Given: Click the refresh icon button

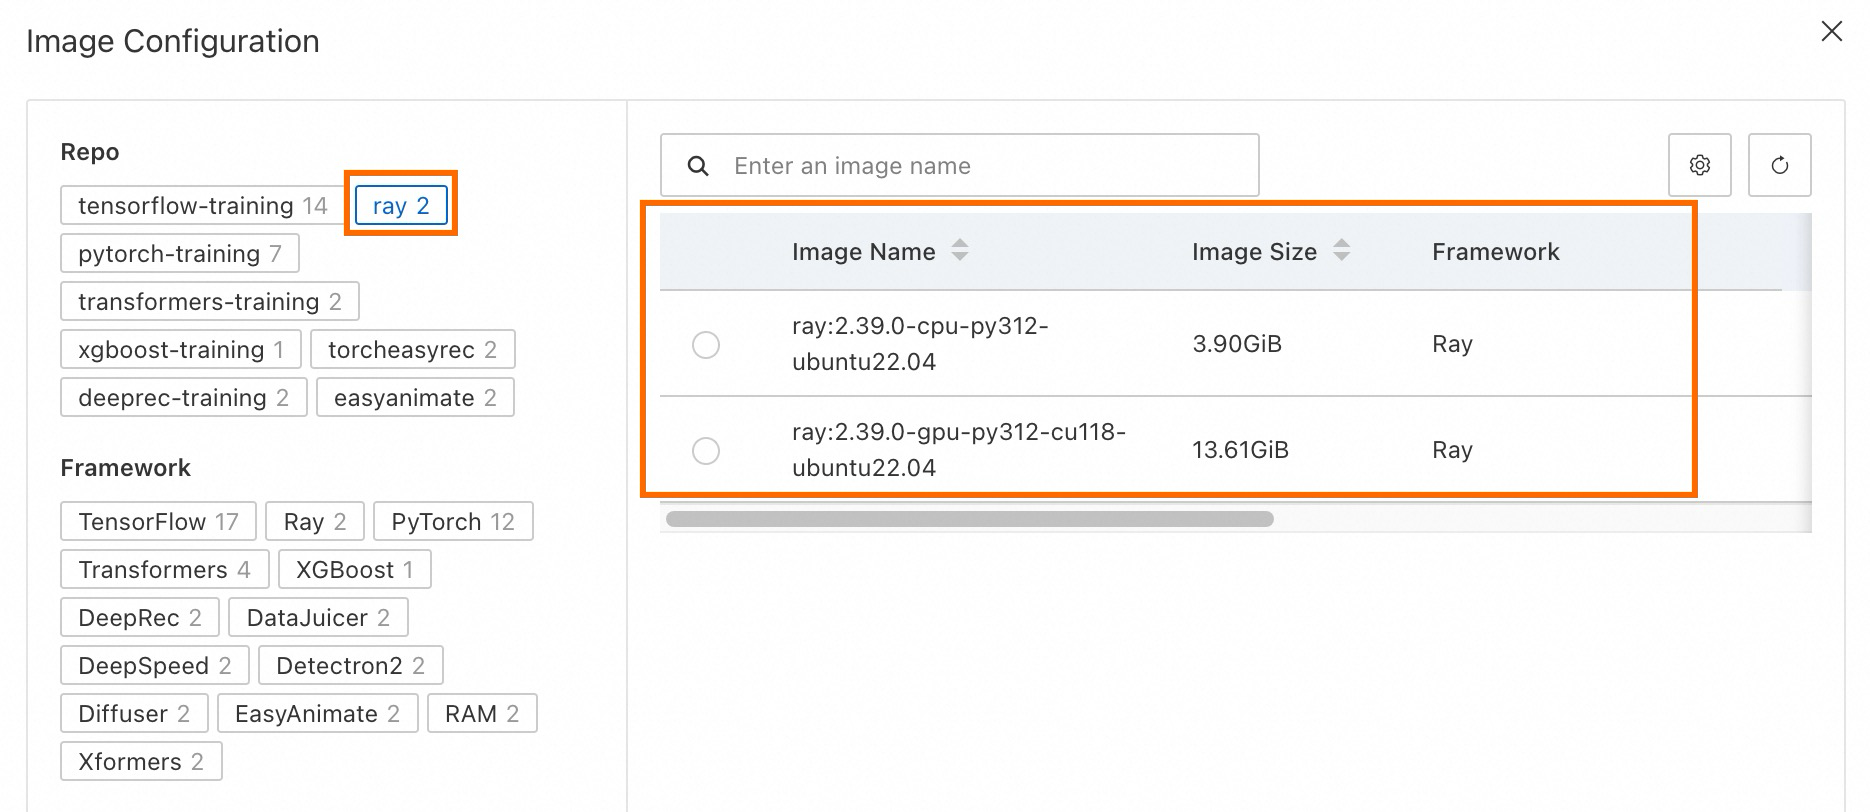Looking at the screenshot, I should [1779, 165].
